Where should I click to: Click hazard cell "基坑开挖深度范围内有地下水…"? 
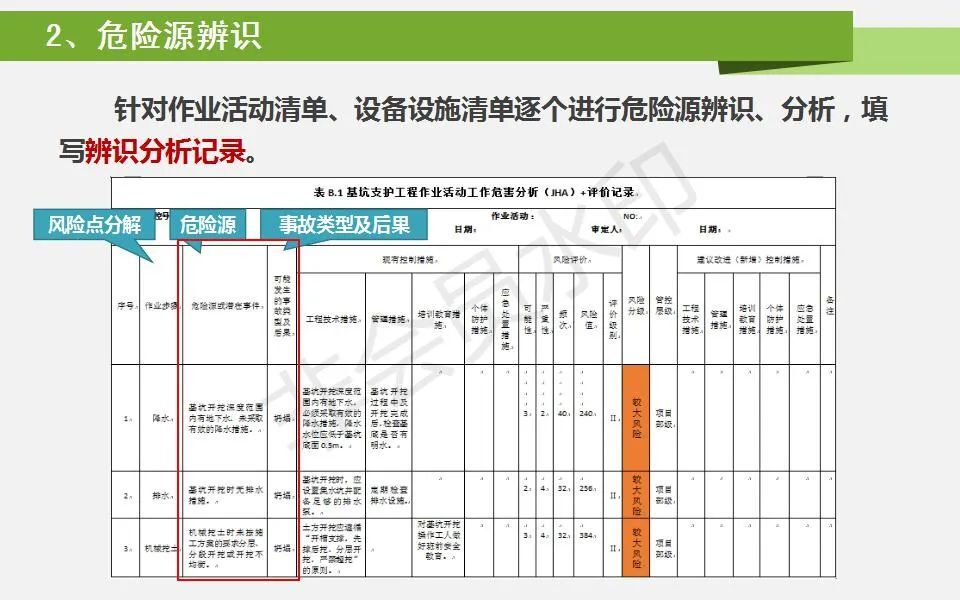click(x=225, y=418)
